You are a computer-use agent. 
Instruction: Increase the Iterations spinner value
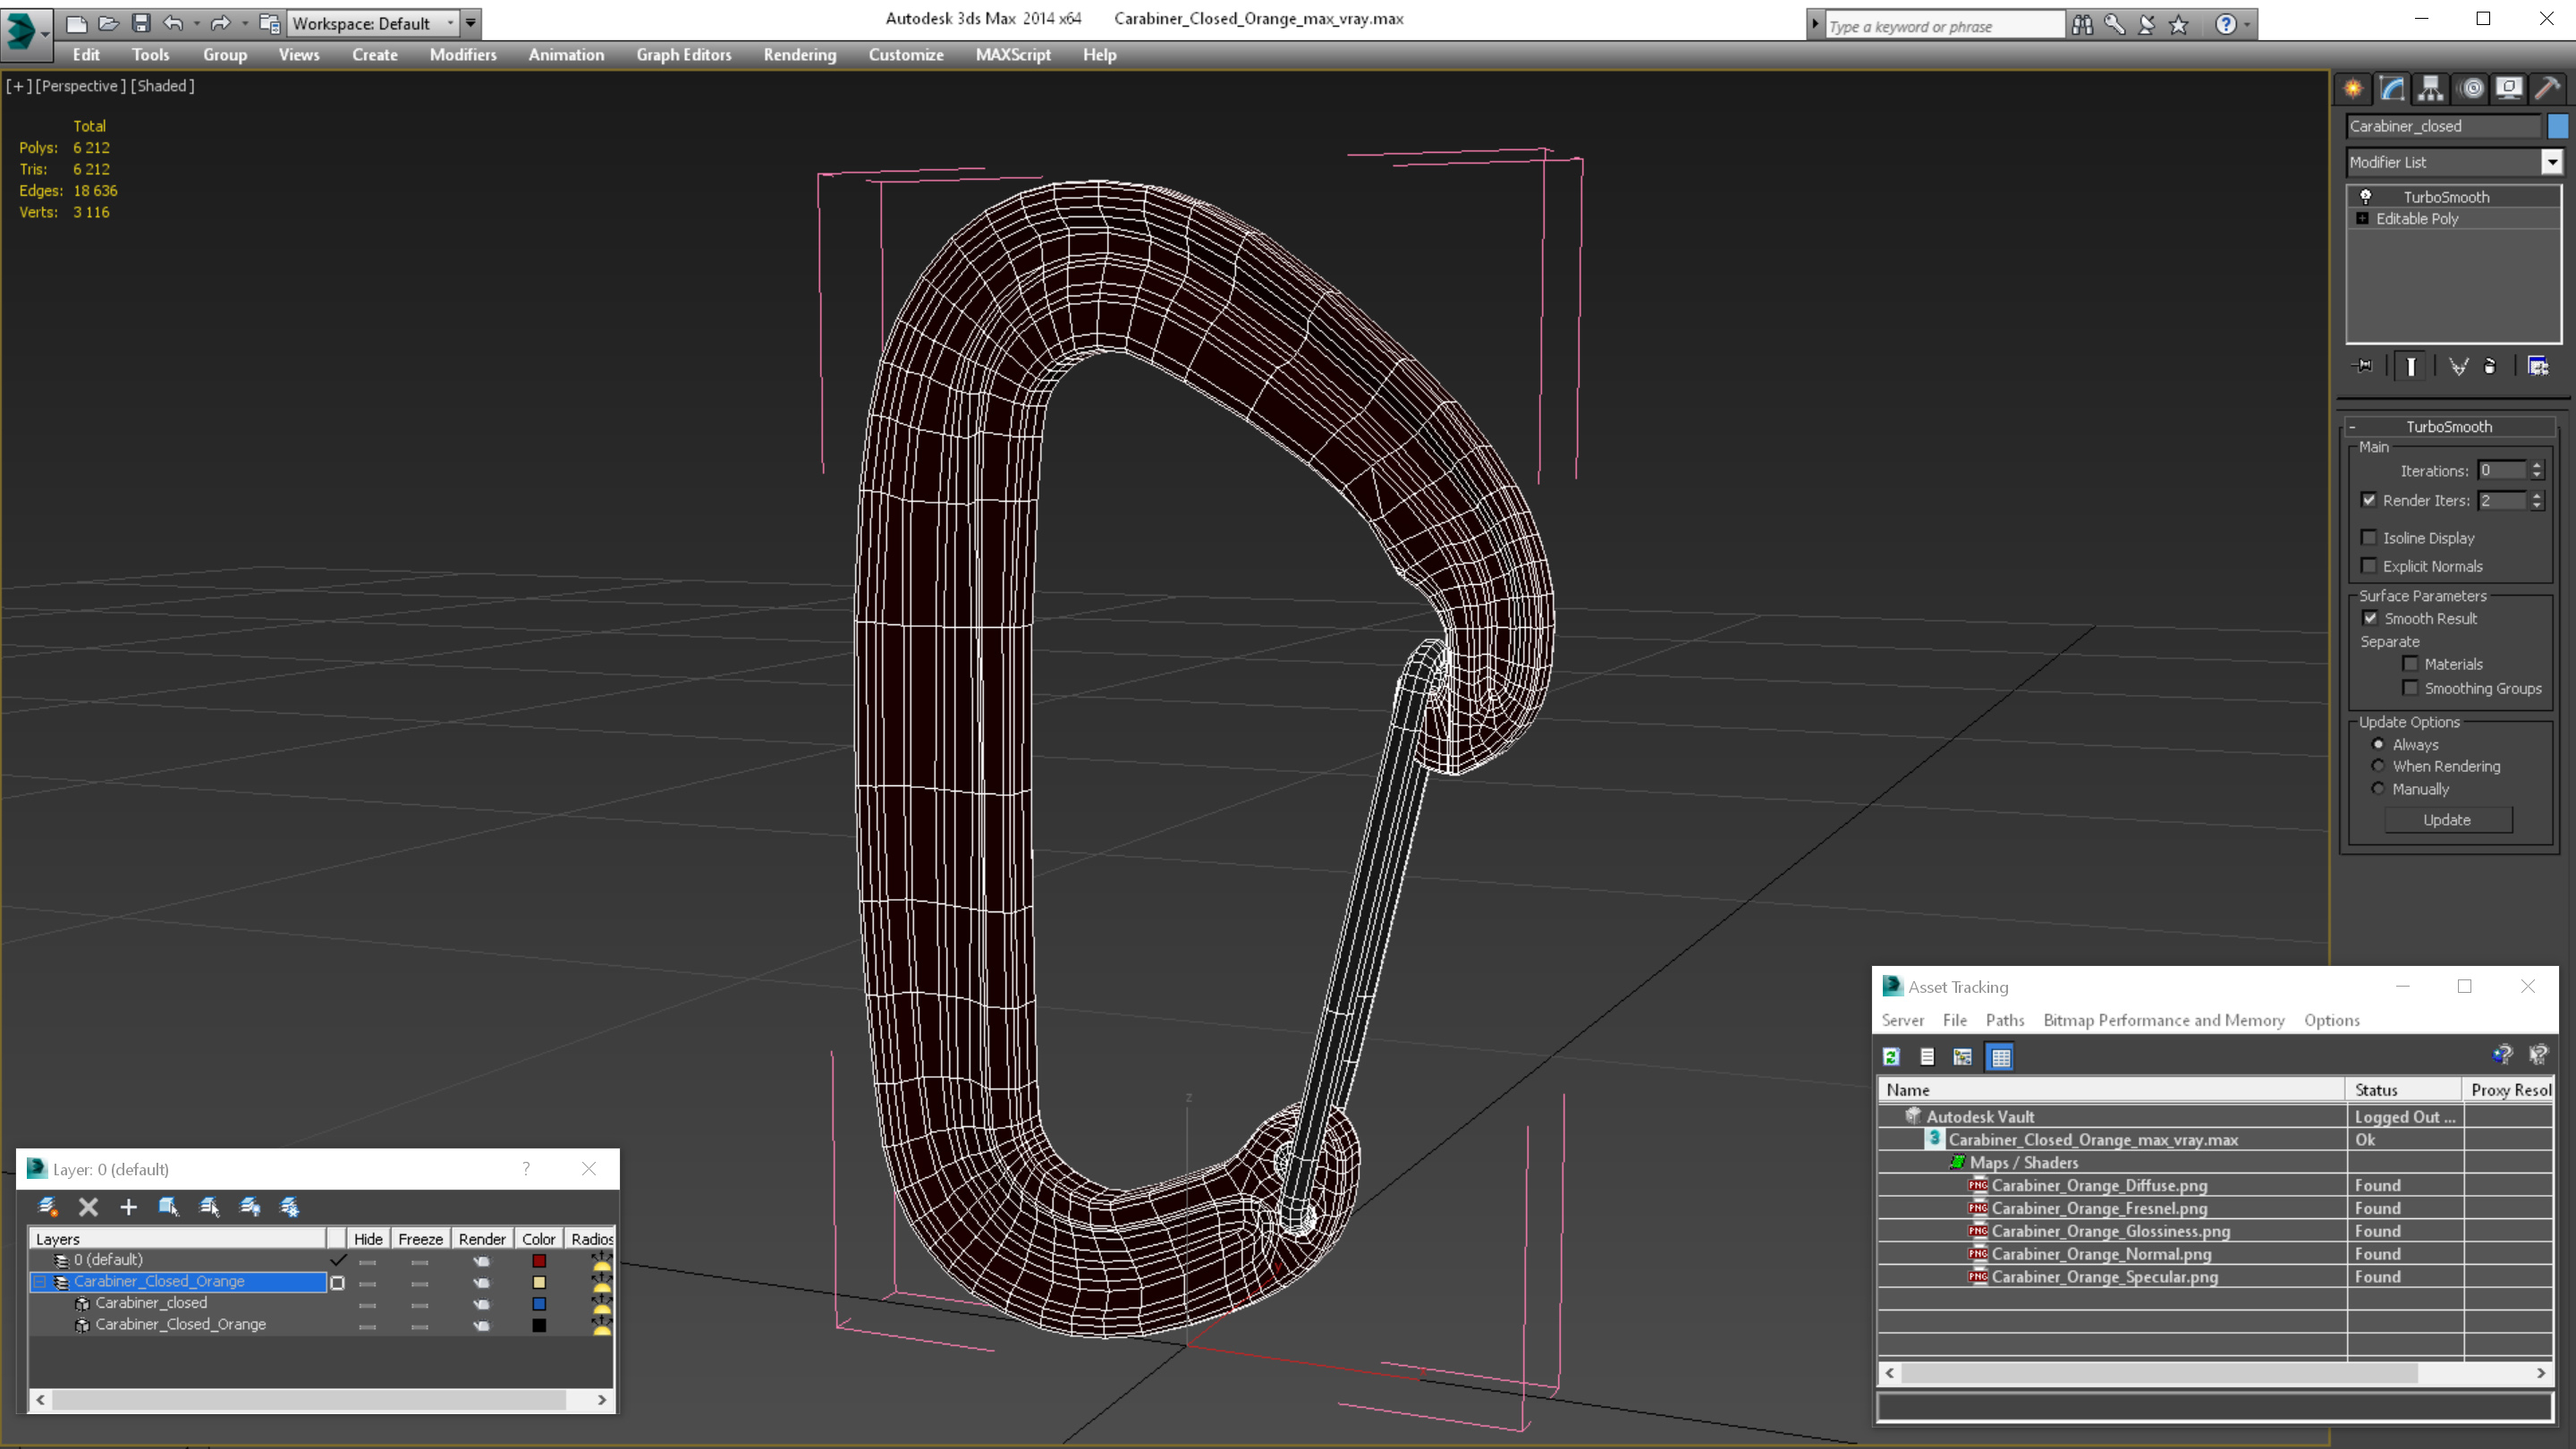pos(2537,465)
